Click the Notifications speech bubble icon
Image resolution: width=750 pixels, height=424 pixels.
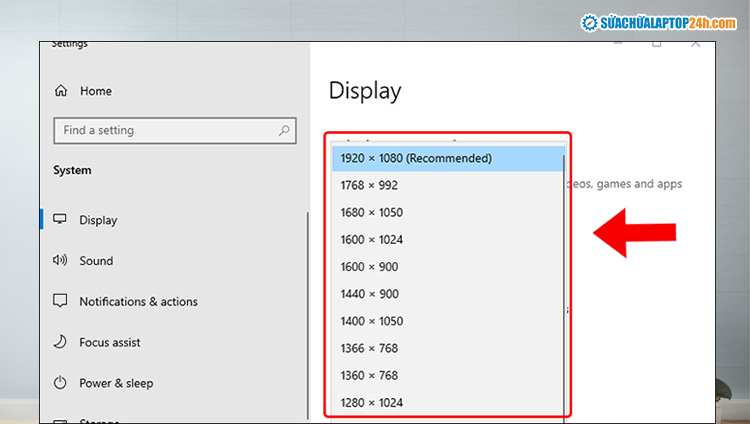tap(60, 301)
